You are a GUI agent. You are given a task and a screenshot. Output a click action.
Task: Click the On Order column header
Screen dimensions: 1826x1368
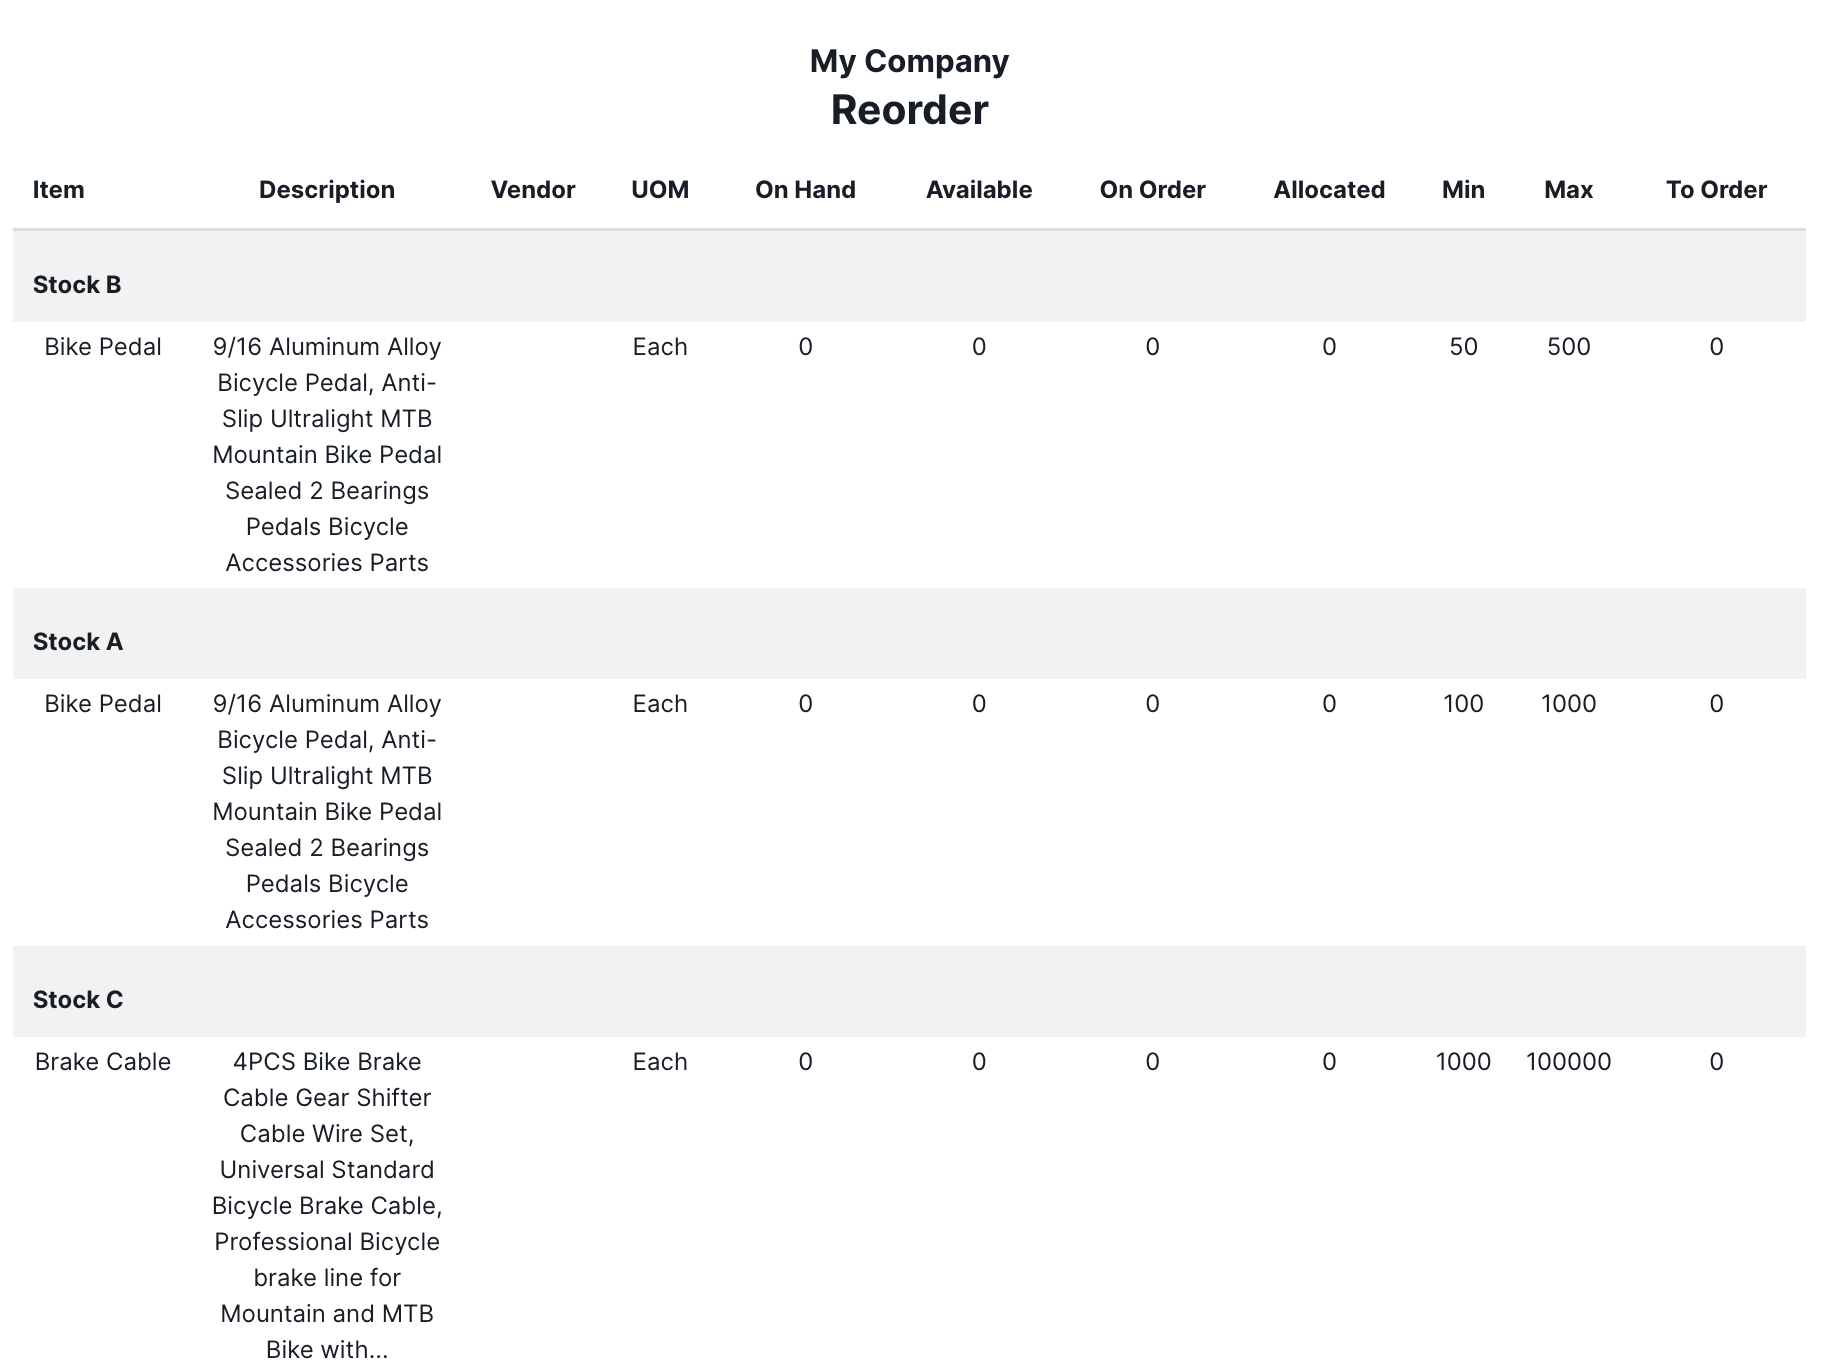(1152, 190)
